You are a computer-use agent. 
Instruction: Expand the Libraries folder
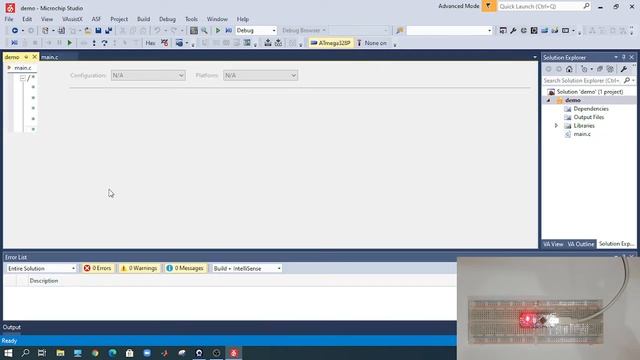(556, 126)
